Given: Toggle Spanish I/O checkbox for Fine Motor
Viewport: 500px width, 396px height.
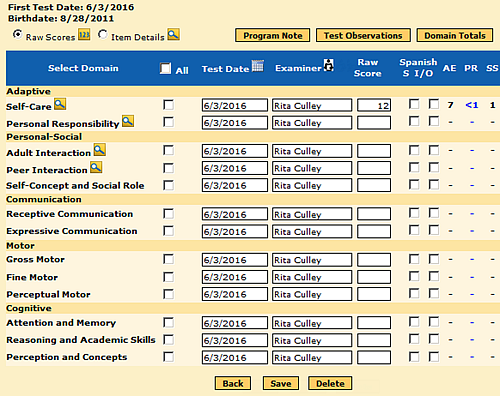Looking at the screenshot, I should coord(434,276).
